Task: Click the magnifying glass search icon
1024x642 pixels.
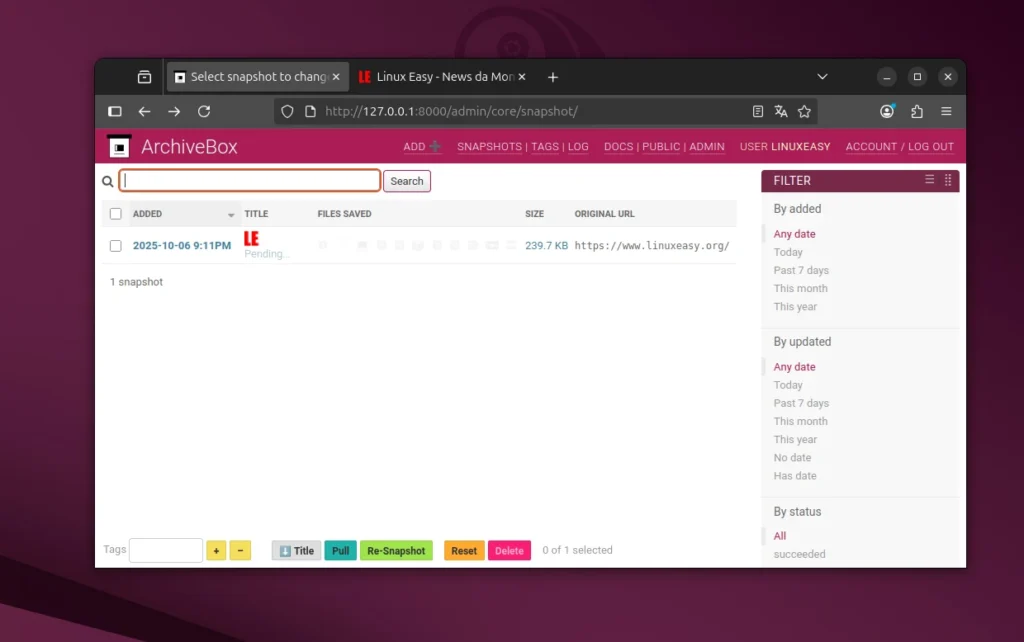Action: tap(107, 181)
